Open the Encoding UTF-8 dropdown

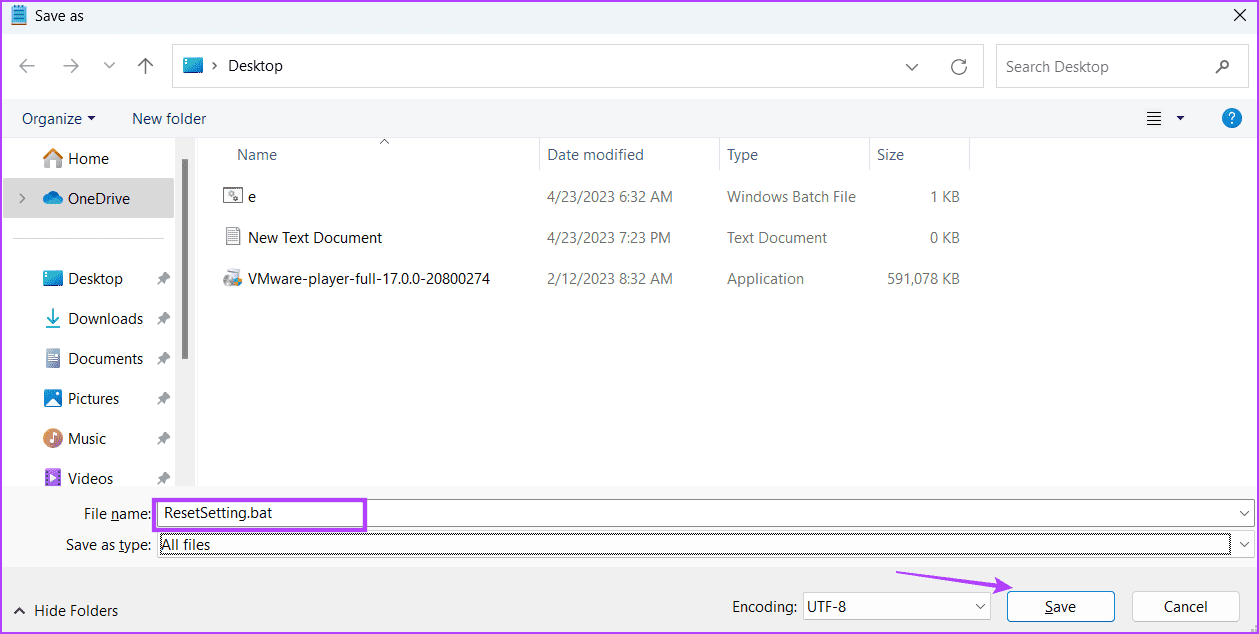pos(897,606)
